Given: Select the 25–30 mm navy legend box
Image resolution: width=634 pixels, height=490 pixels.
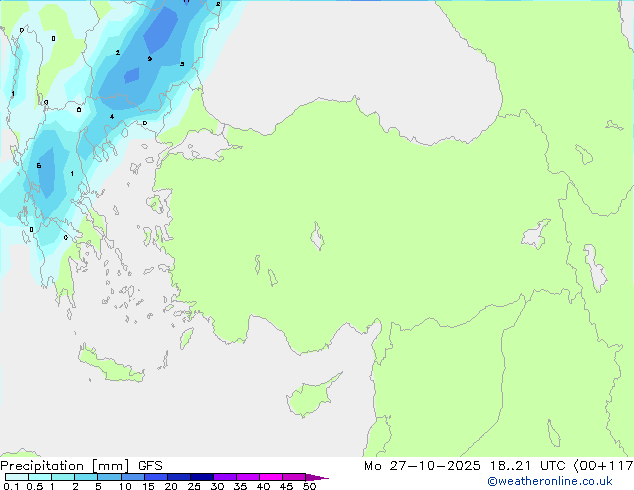Looking at the screenshot, I should pos(202,477).
